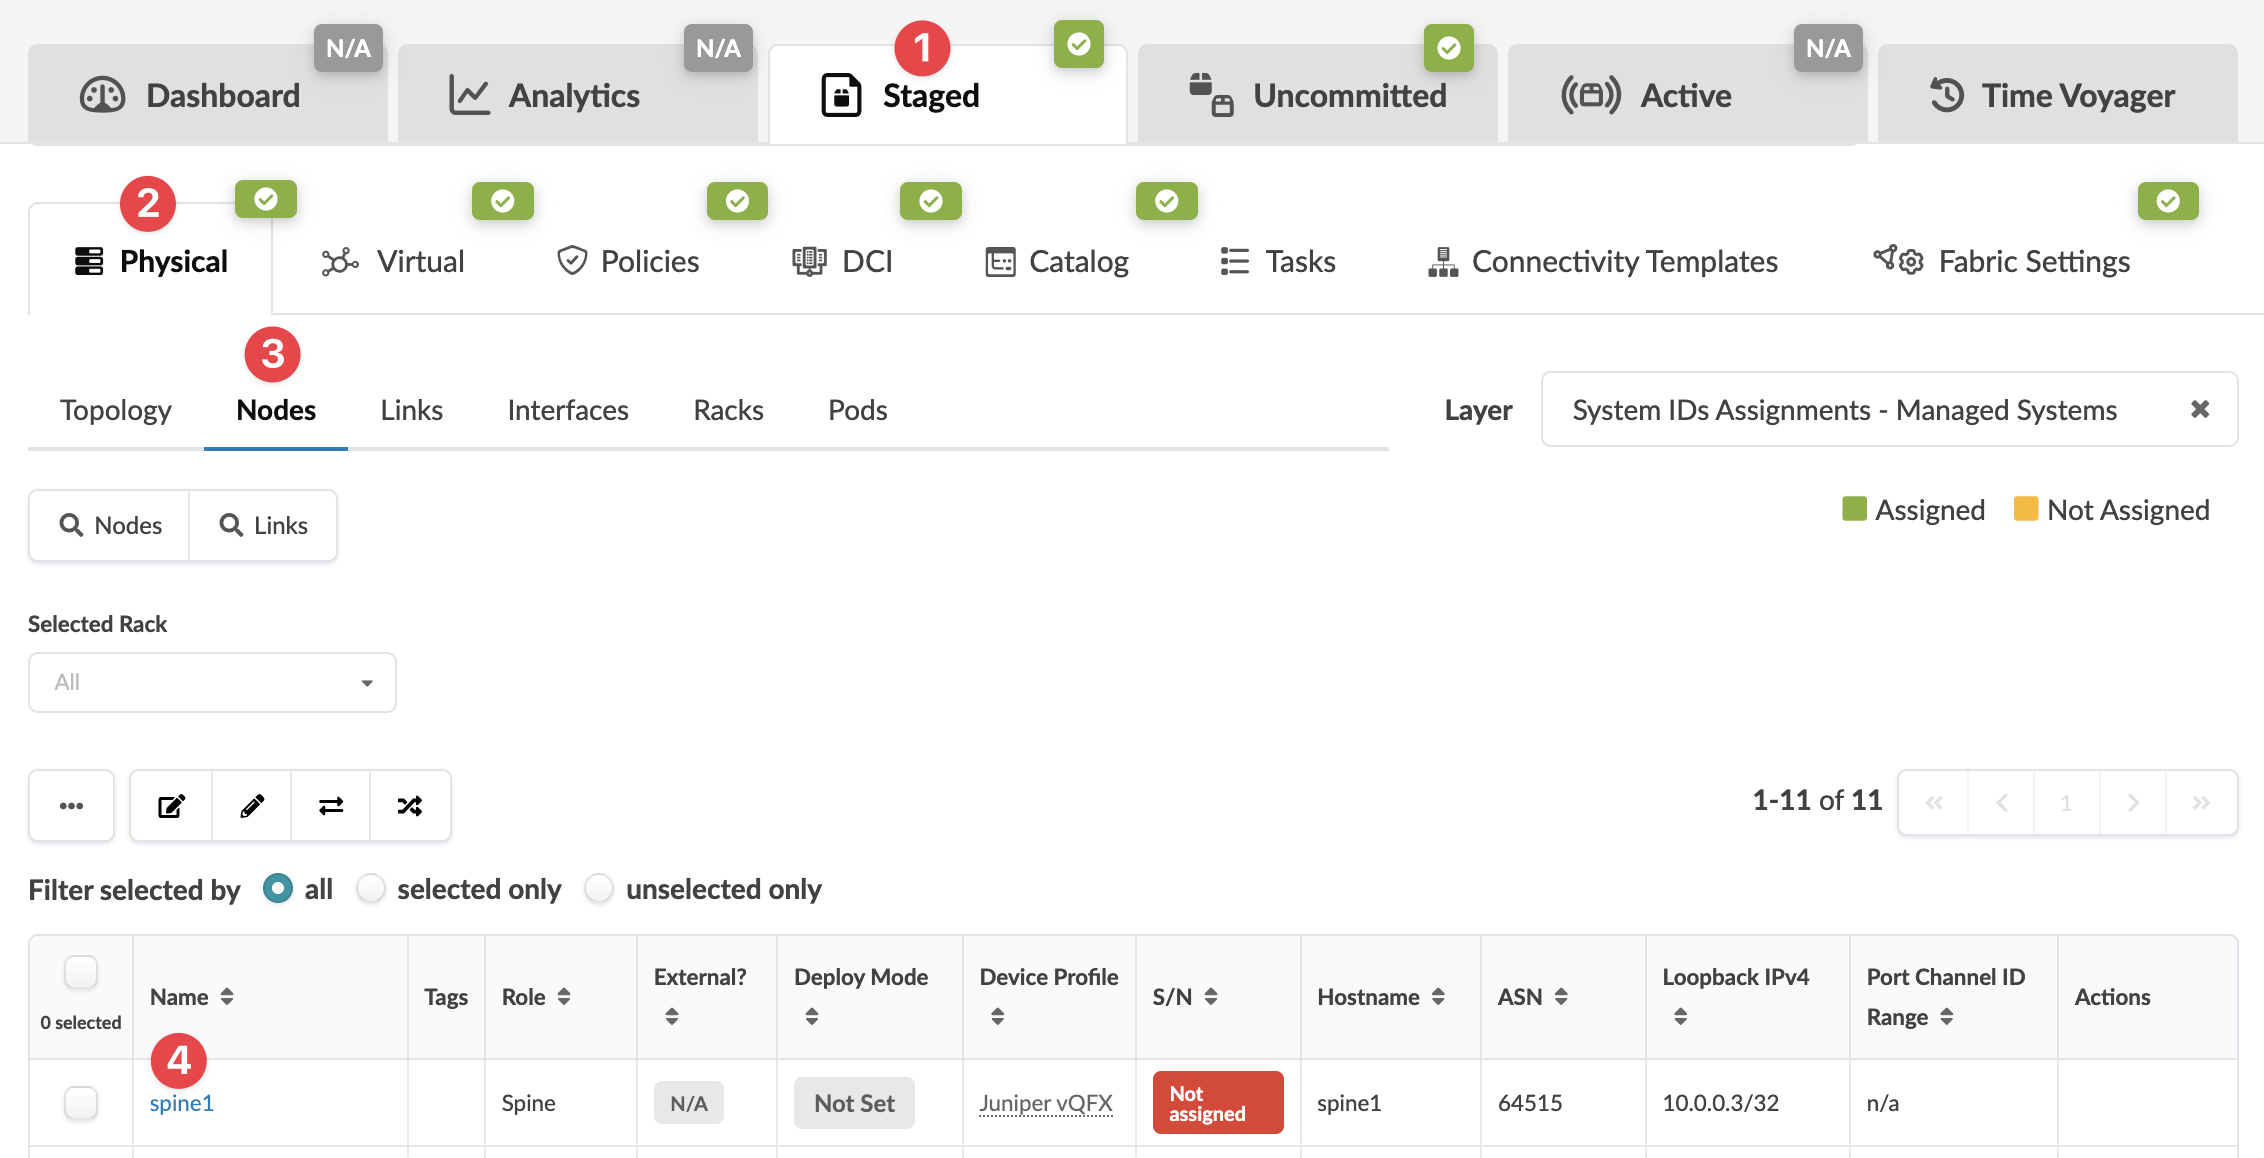Click the Nodes search button

coord(110,525)
